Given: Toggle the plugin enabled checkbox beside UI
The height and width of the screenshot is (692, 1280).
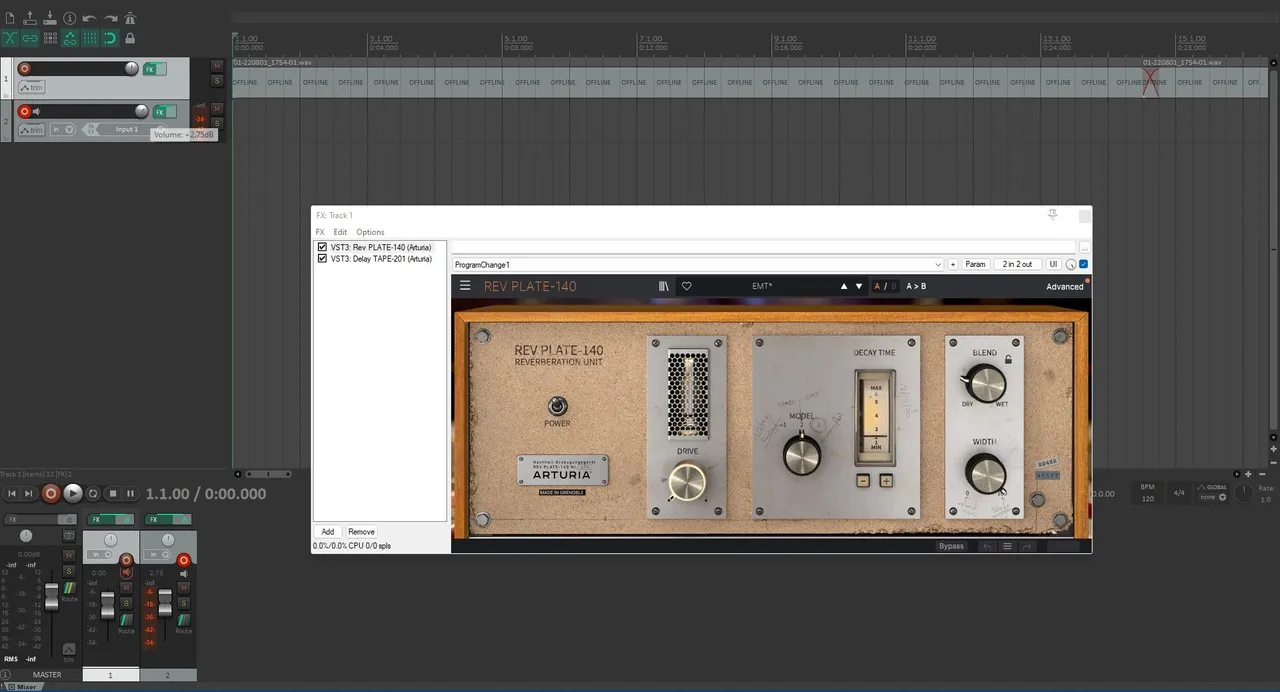Looking at the screenshot, I should point(1084,265).
